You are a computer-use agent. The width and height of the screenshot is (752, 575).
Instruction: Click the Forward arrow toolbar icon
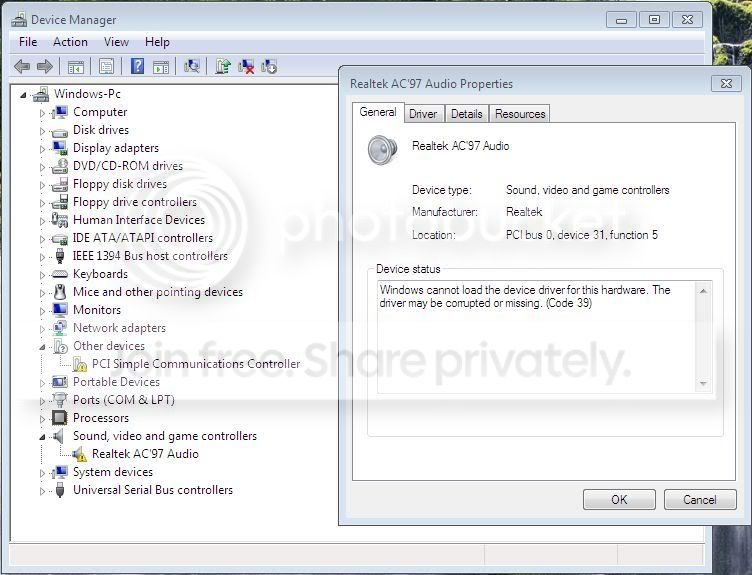click(x=45, y=66)
